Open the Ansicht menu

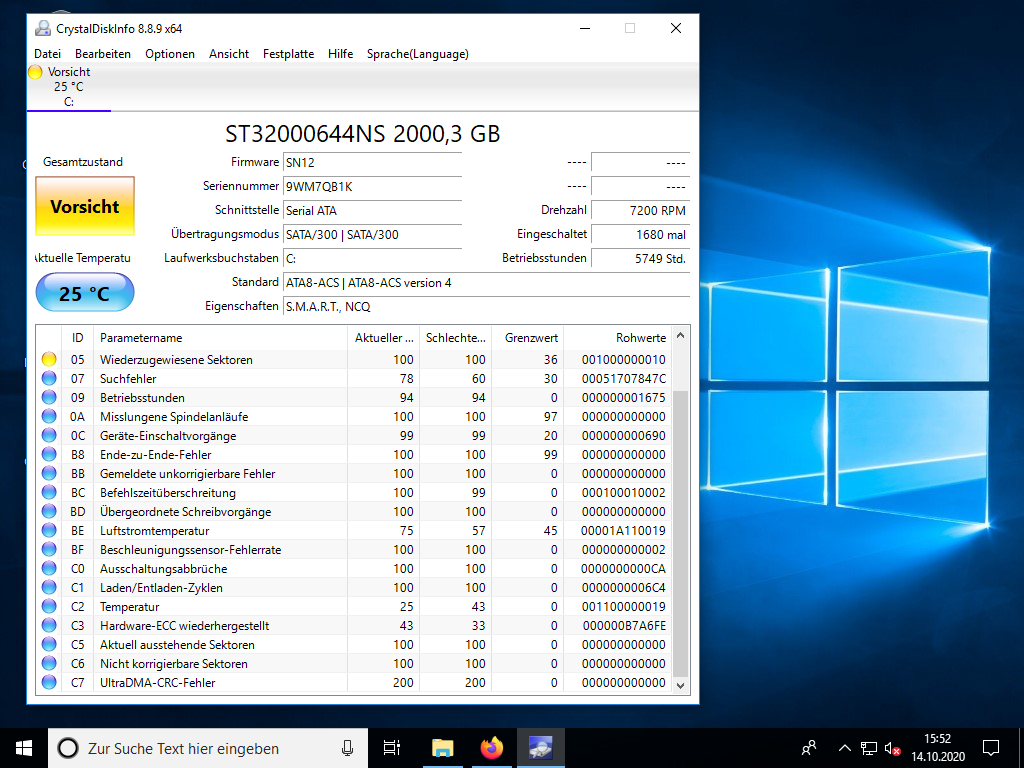click(229, 54)
